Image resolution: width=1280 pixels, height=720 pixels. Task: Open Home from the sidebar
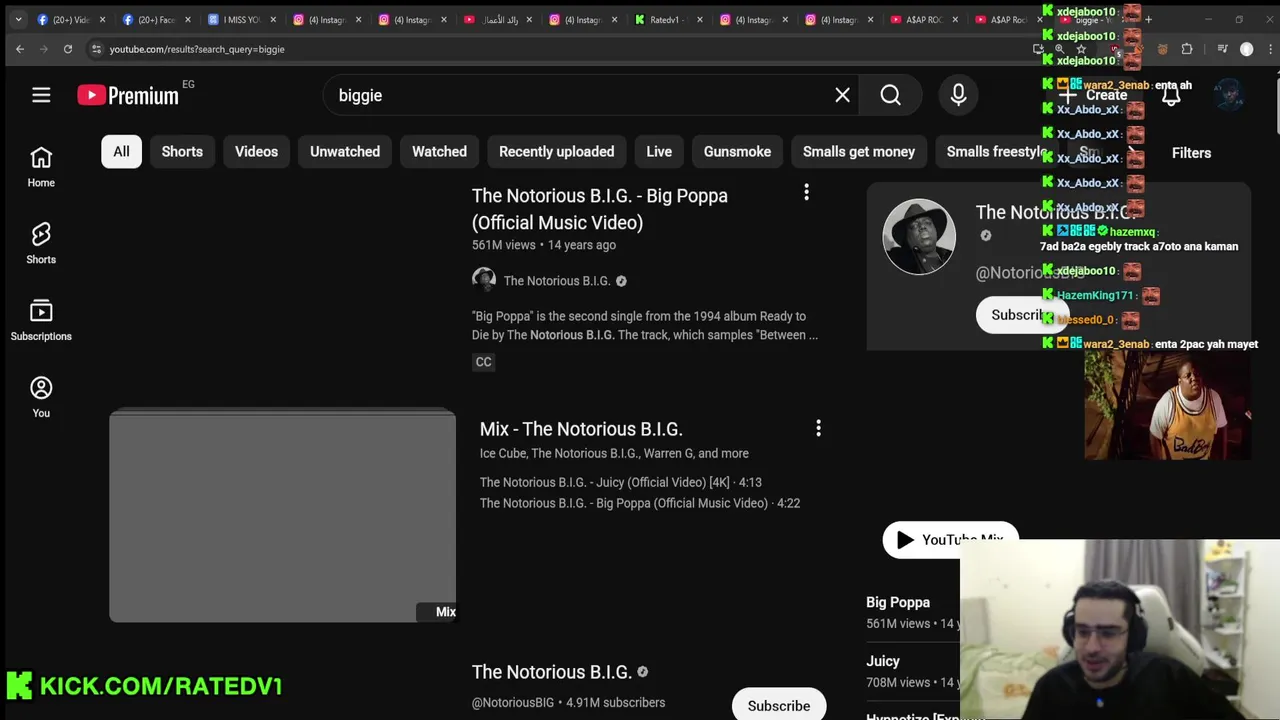(41, 167)
